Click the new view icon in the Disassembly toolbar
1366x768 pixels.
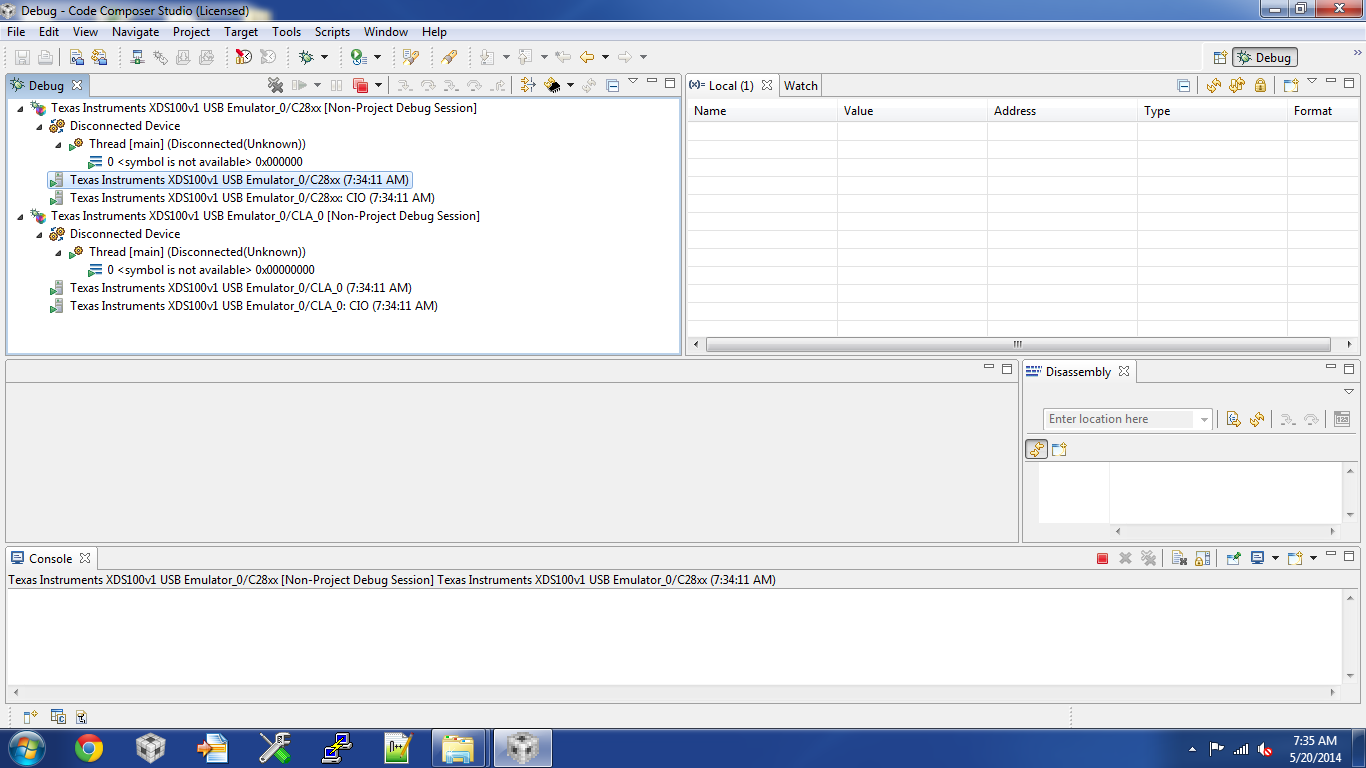[x=1059, y=450]
